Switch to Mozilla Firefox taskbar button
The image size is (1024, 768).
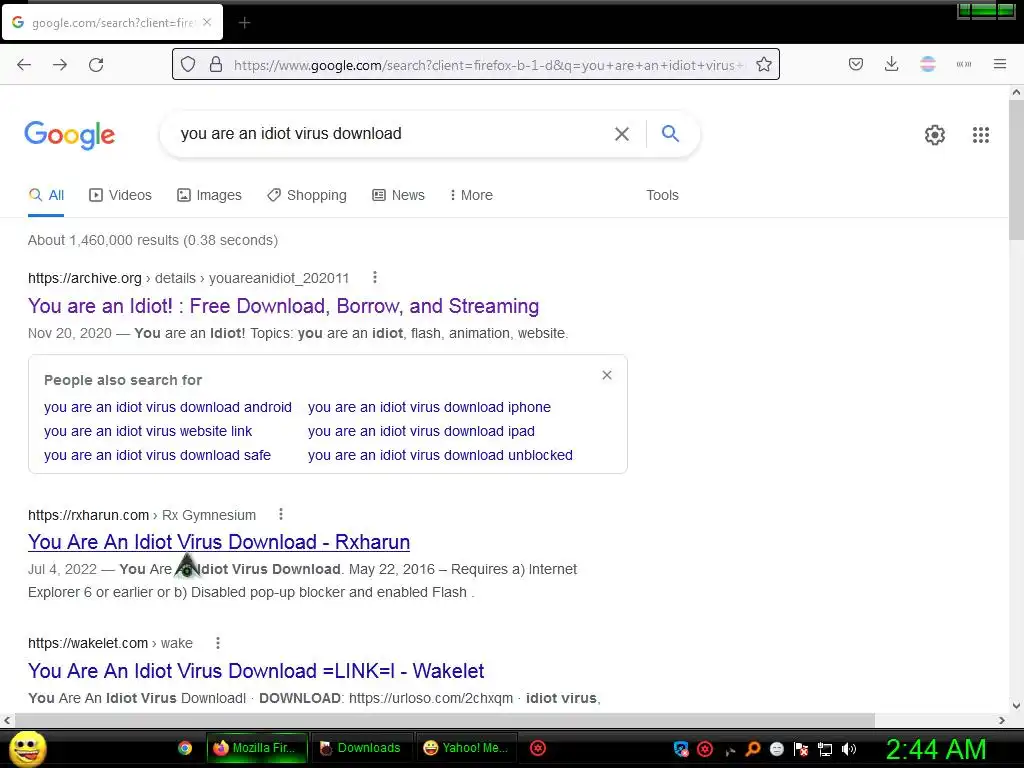(257, 748)
